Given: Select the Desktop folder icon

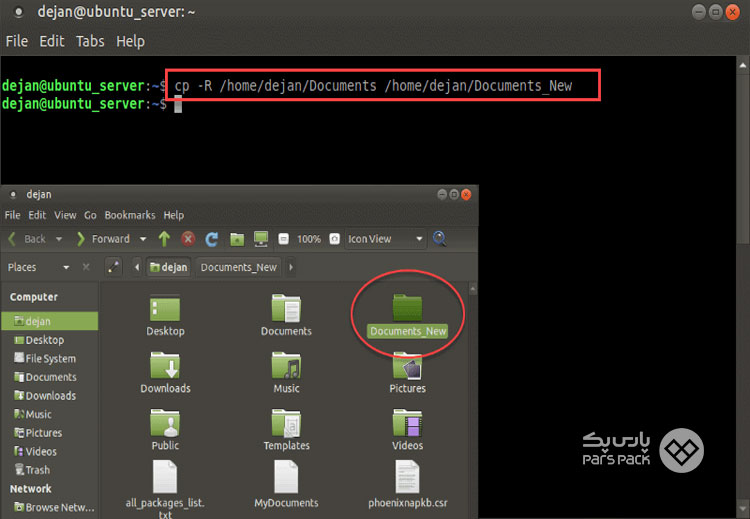Looking at the screenshot, I should tap(165, 309).
